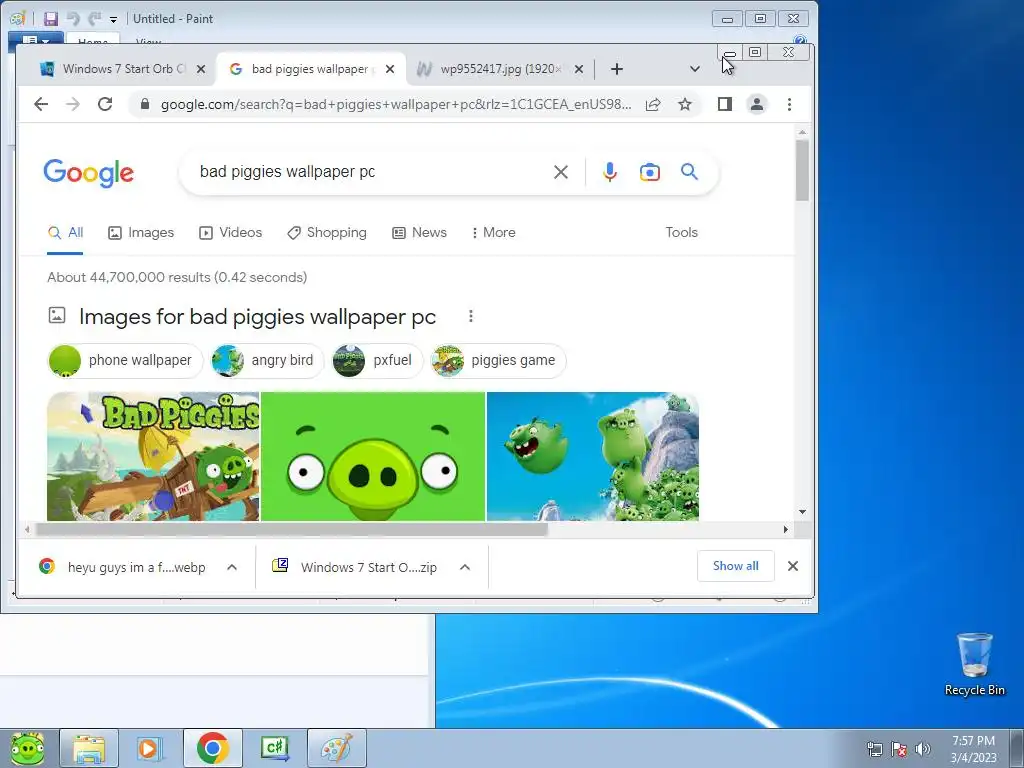Open Windows Explorer from the taskbar
The height and width of the screenshot is (768, 1024).
[x=89, y=748]
